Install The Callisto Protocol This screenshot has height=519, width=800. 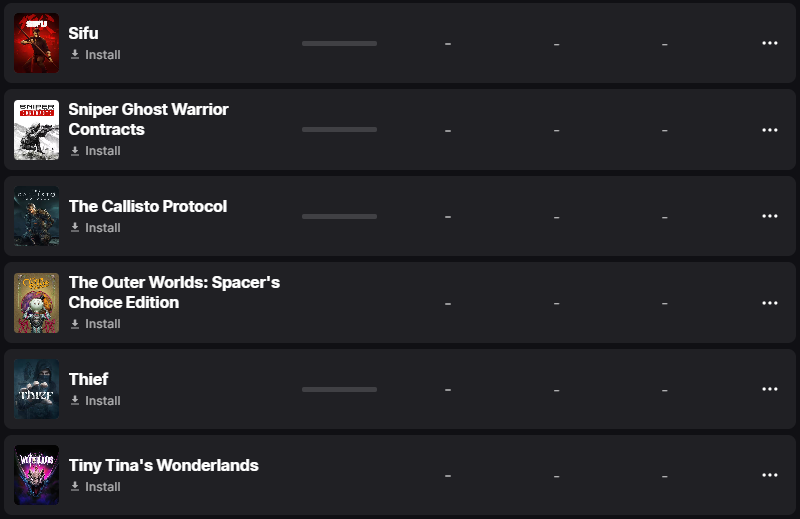[x=95, y=228]
